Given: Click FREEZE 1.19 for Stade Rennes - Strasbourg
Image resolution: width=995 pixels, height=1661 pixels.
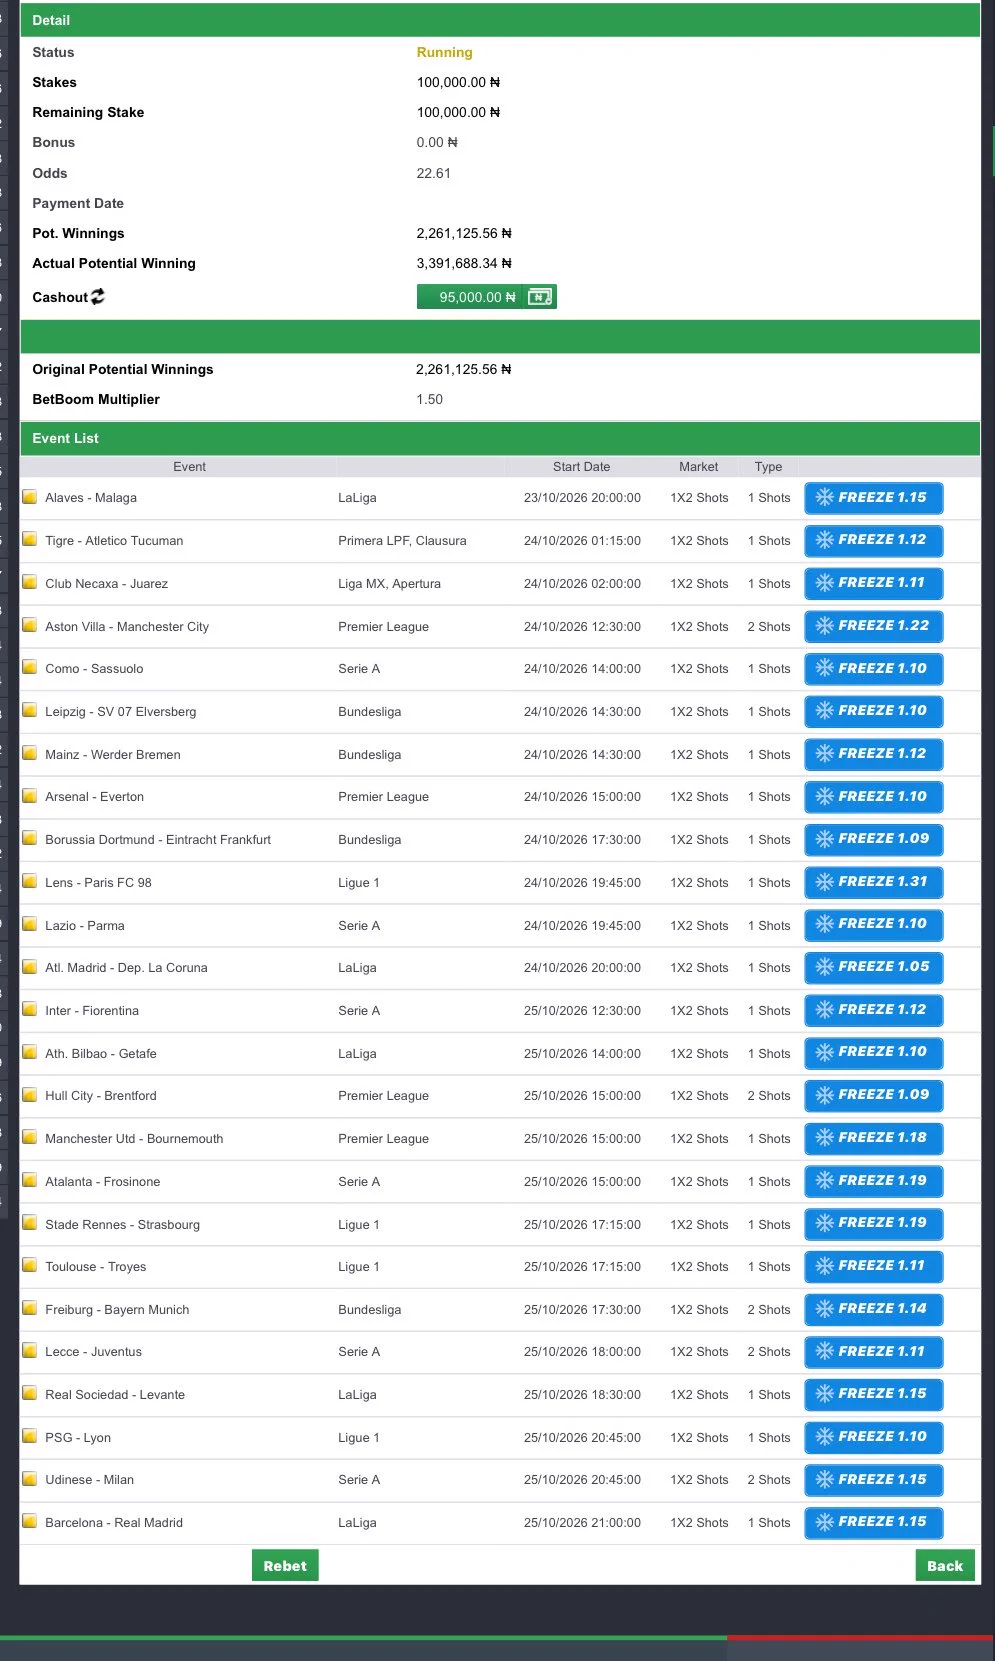Looking at the screenshot, I should 874,1223.
